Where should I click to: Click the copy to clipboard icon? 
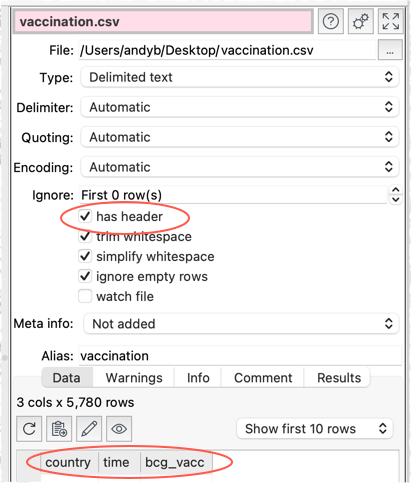59,428
